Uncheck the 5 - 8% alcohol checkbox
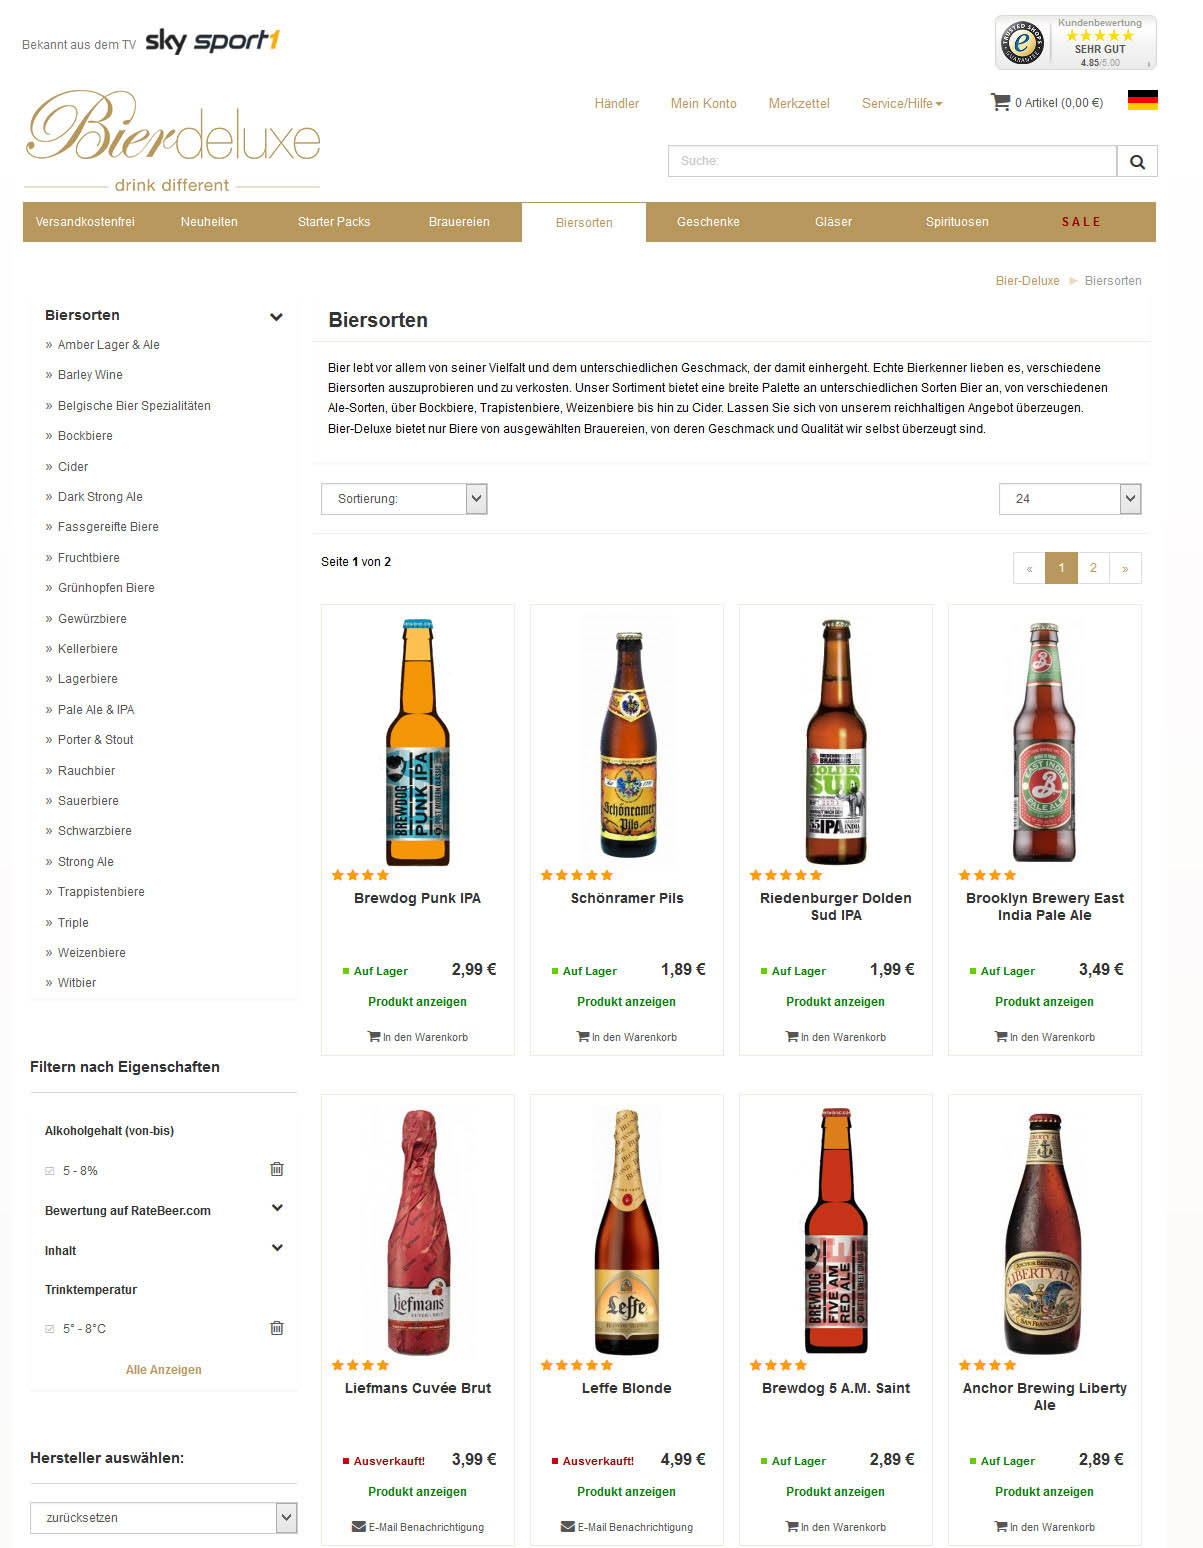Screen dimensions: 1203x1548 pos(50,1170)
